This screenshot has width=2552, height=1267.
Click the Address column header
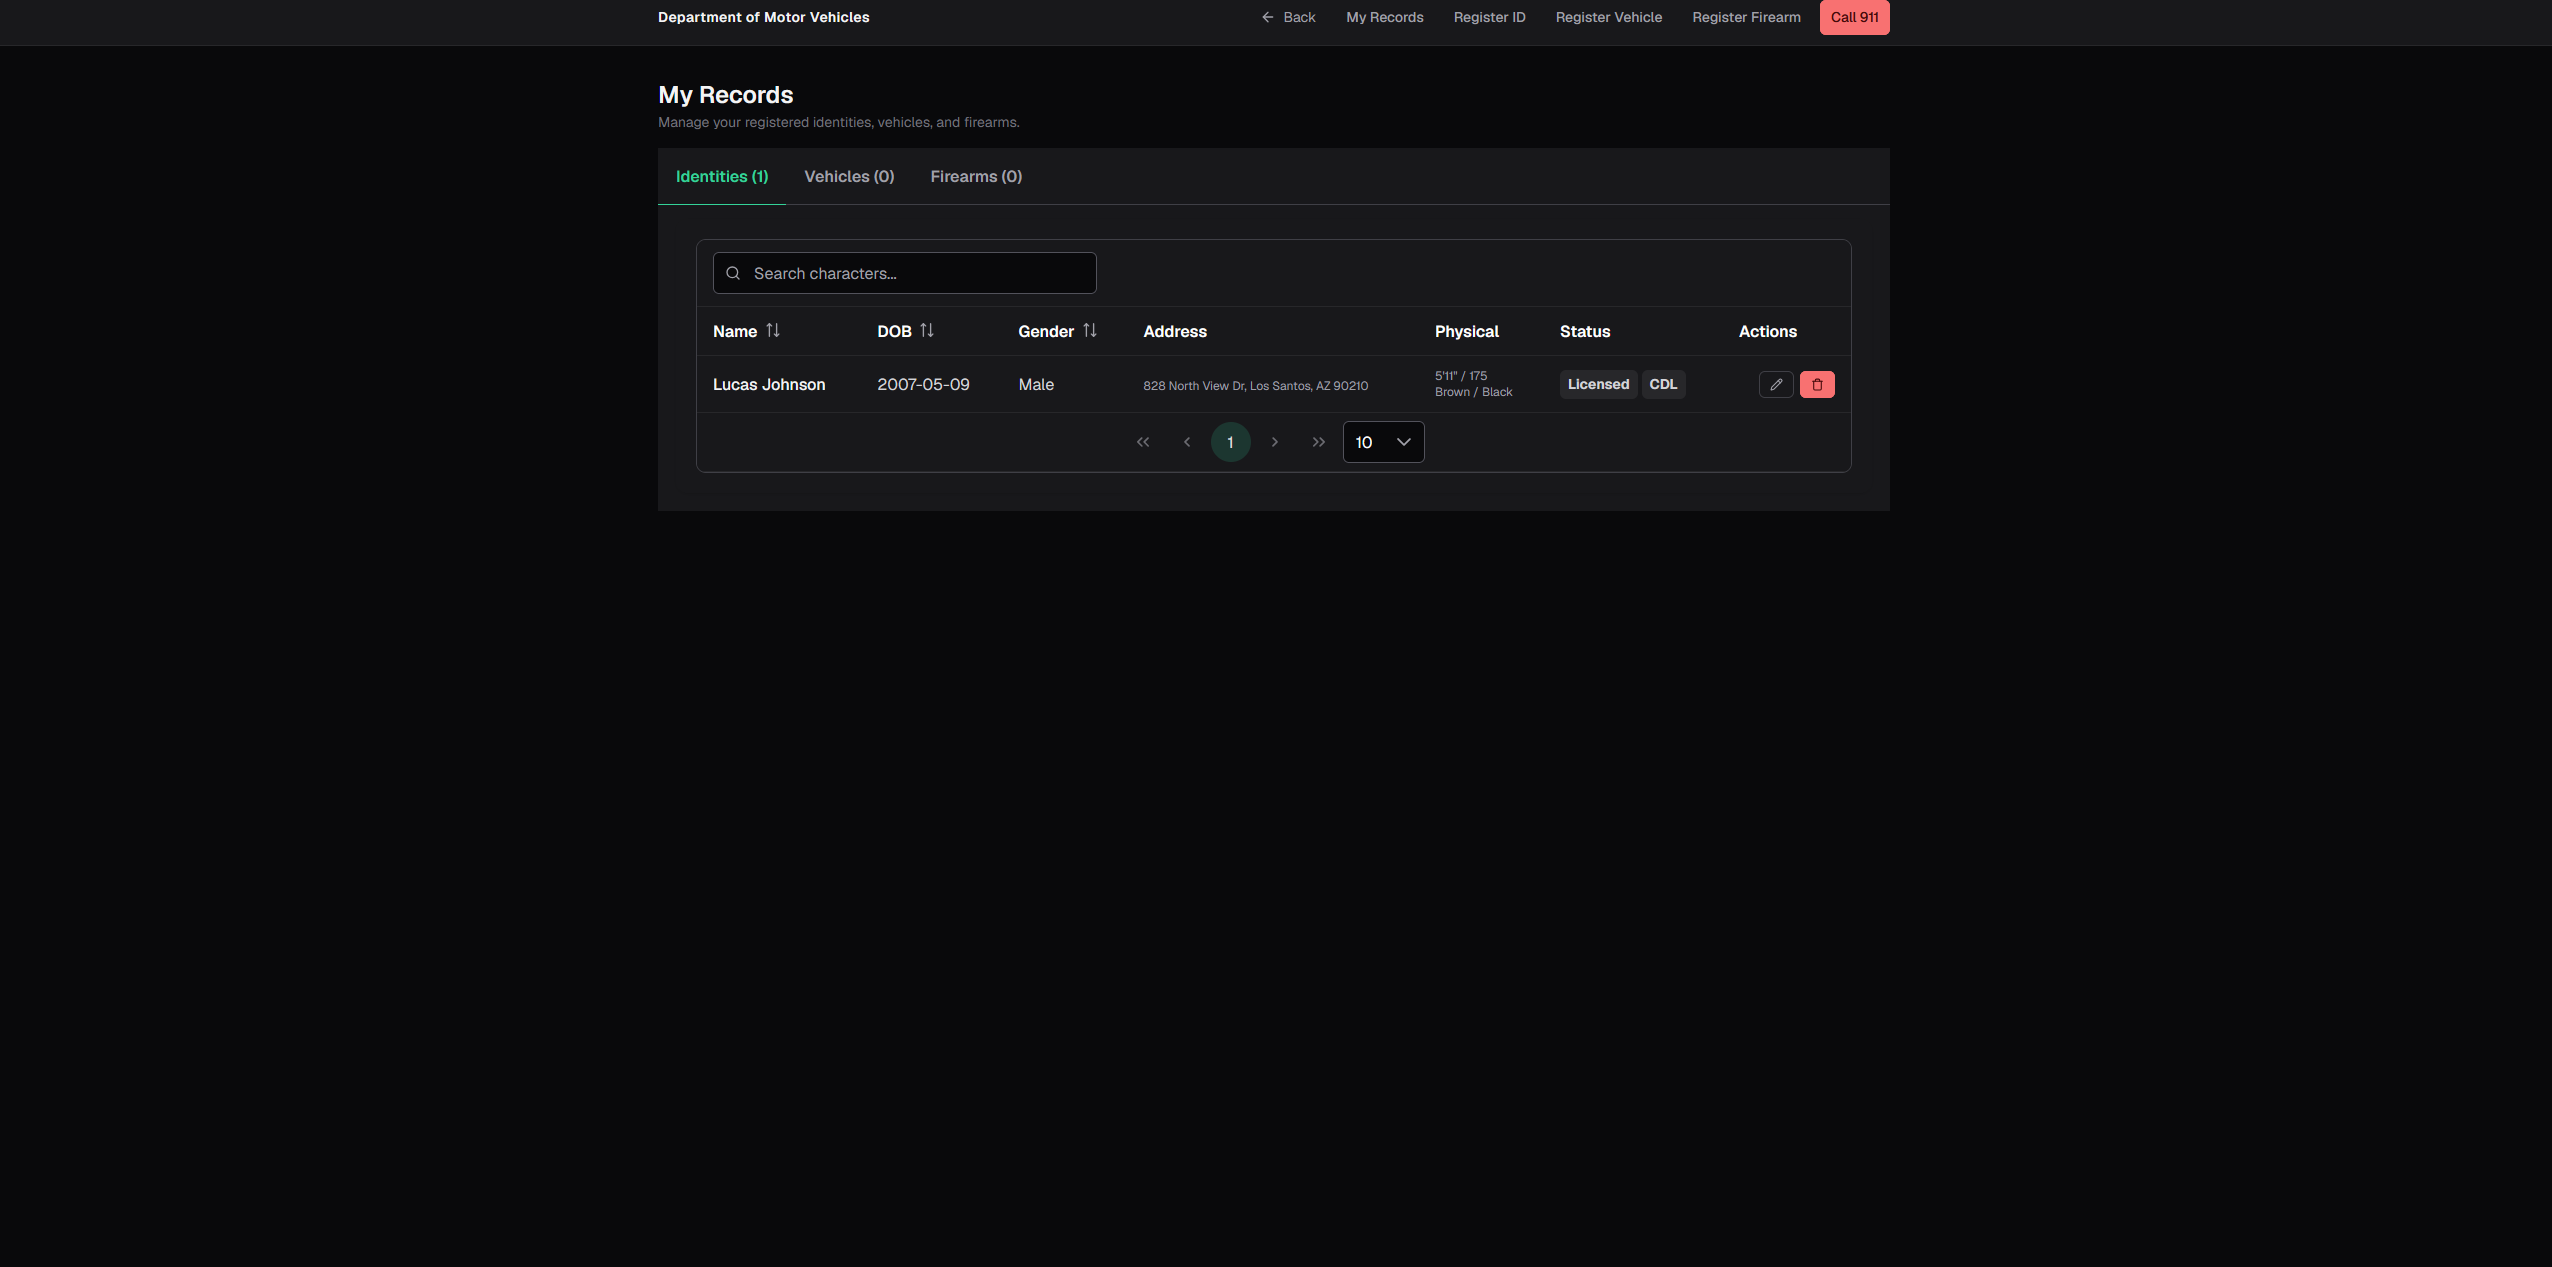pos(1174,331)
